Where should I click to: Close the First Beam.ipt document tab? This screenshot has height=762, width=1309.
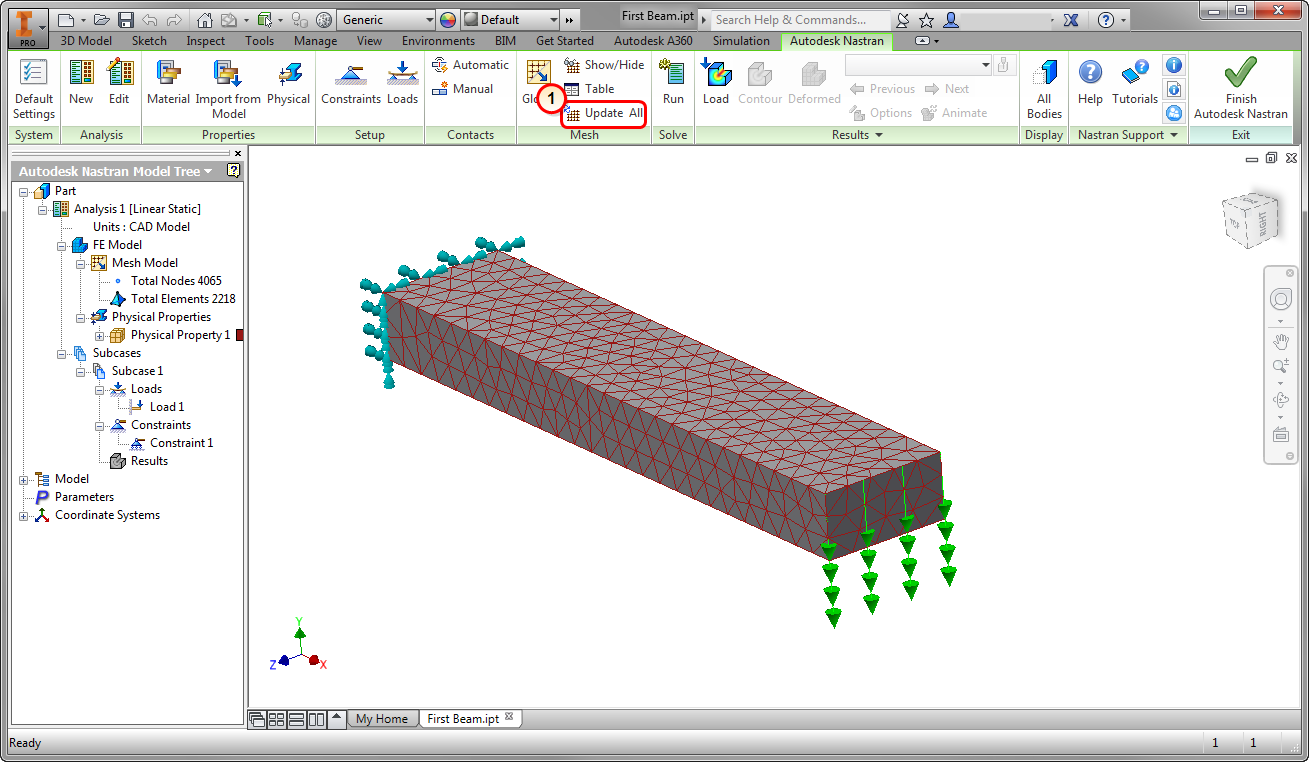click(509, 717)
